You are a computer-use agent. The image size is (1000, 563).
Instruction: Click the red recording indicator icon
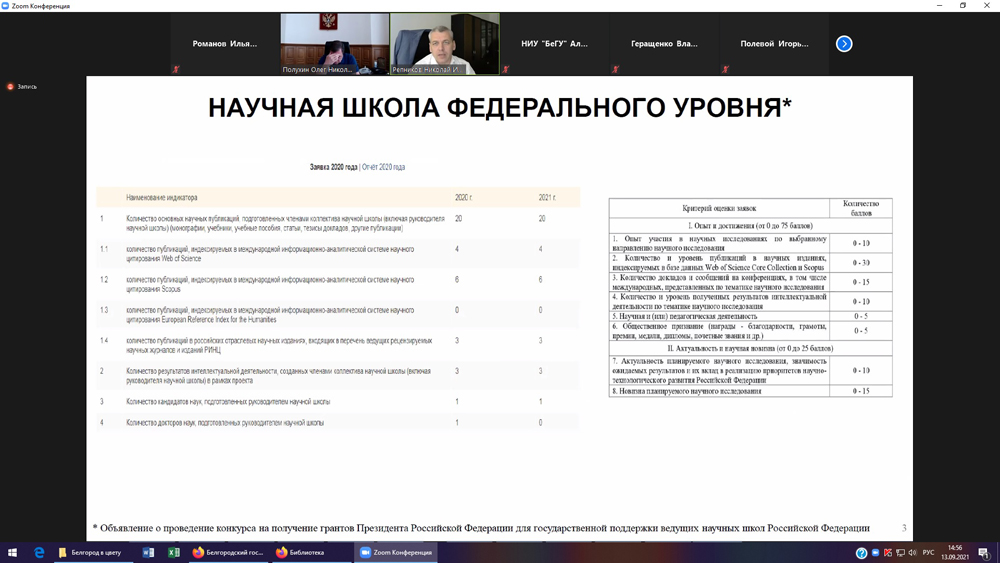(11, 87)
